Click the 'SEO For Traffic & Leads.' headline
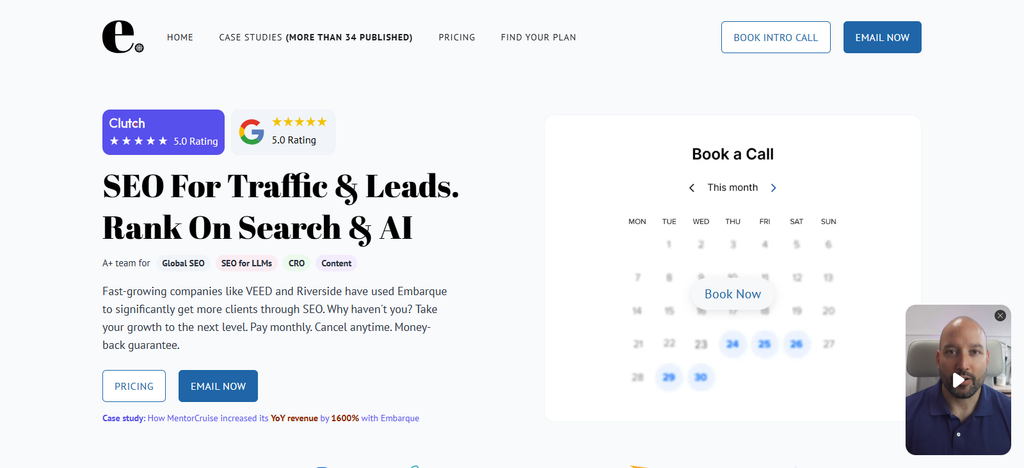 [x=281, y=187]
